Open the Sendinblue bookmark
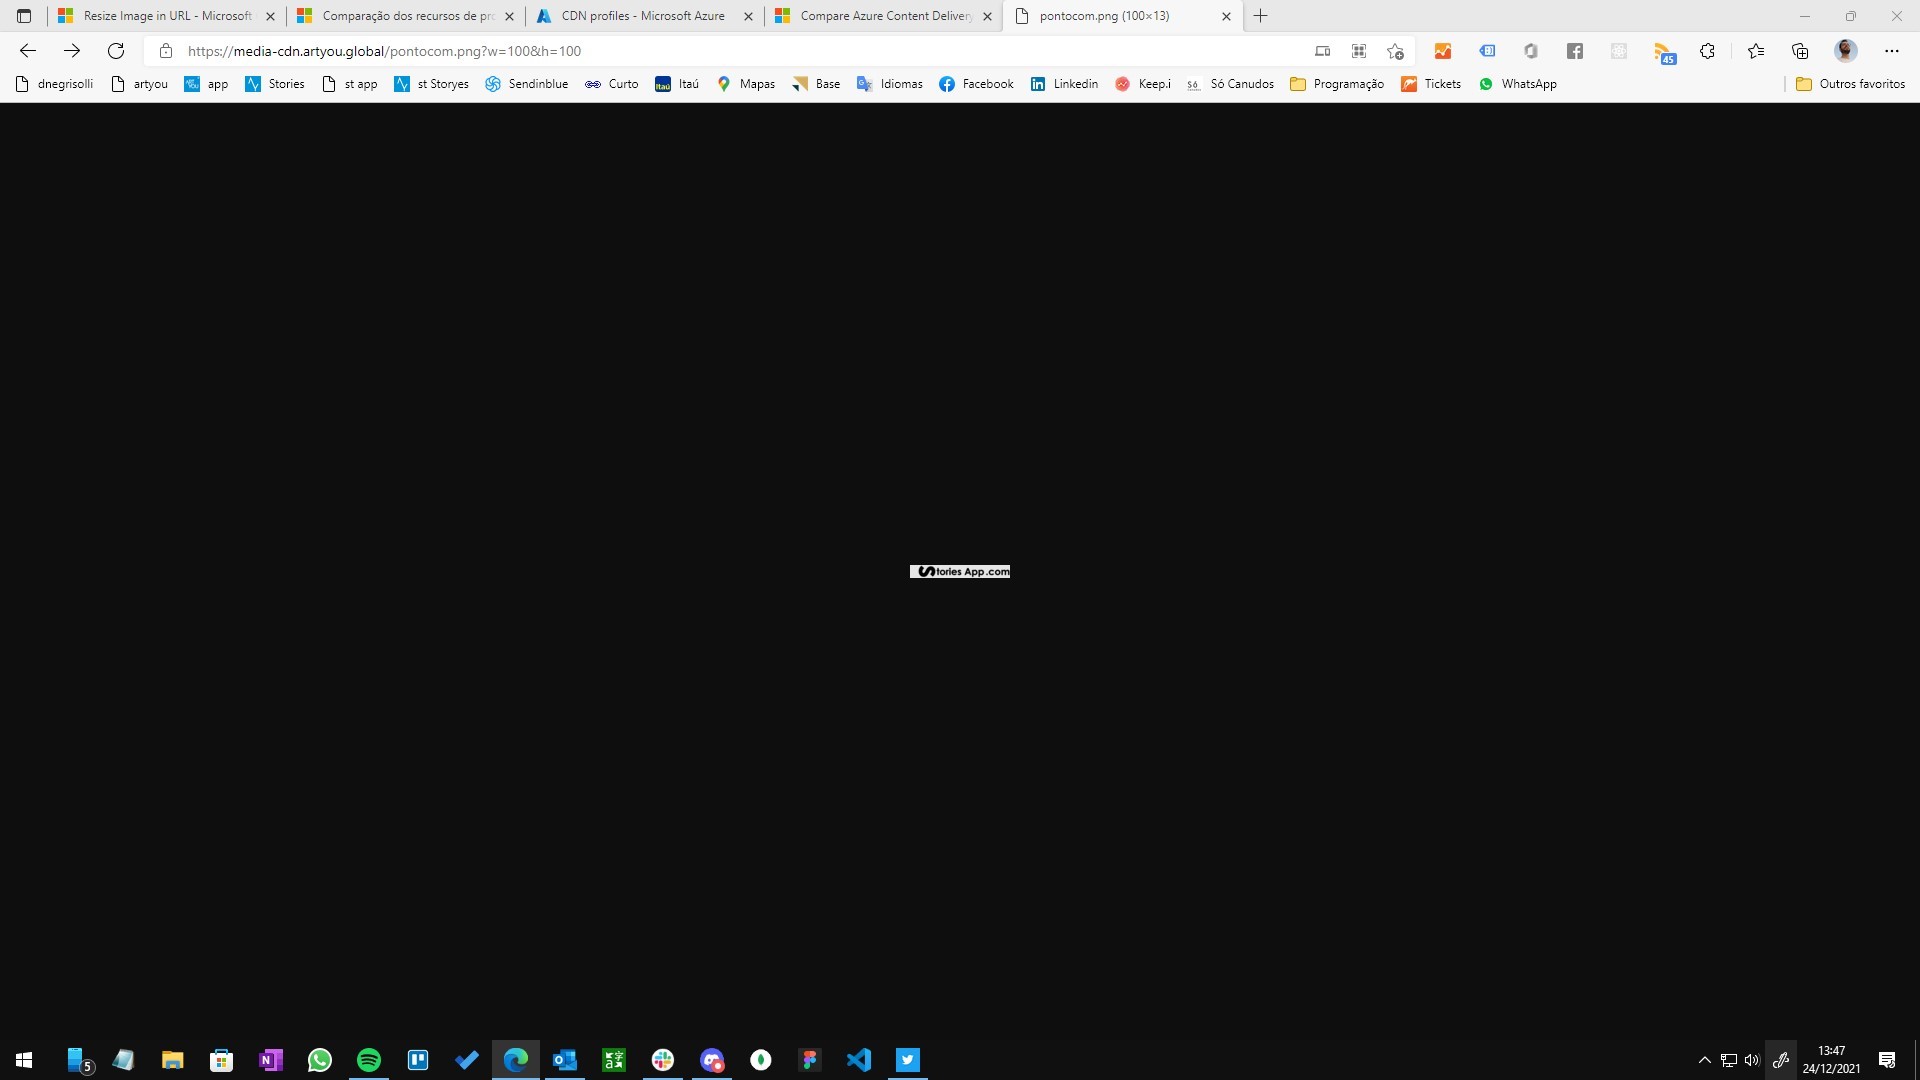Image resolution: width=1920 pixels, height=1080 pixels. pyautogui.click(x=527, y=84)
